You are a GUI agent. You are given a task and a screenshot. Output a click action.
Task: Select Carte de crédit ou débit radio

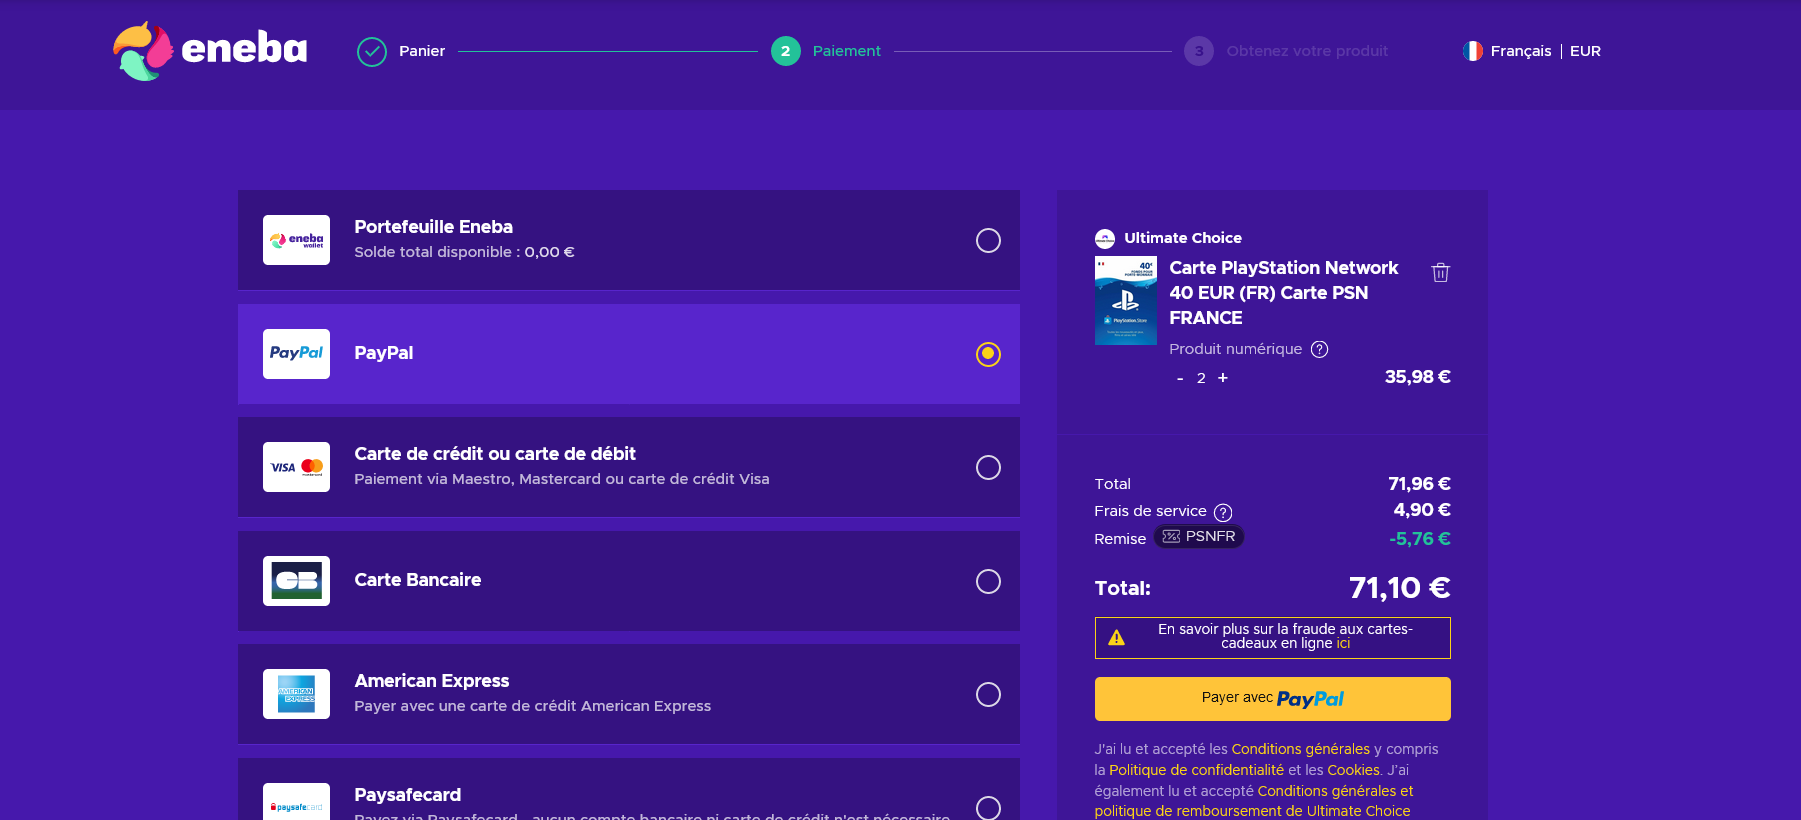988,467
